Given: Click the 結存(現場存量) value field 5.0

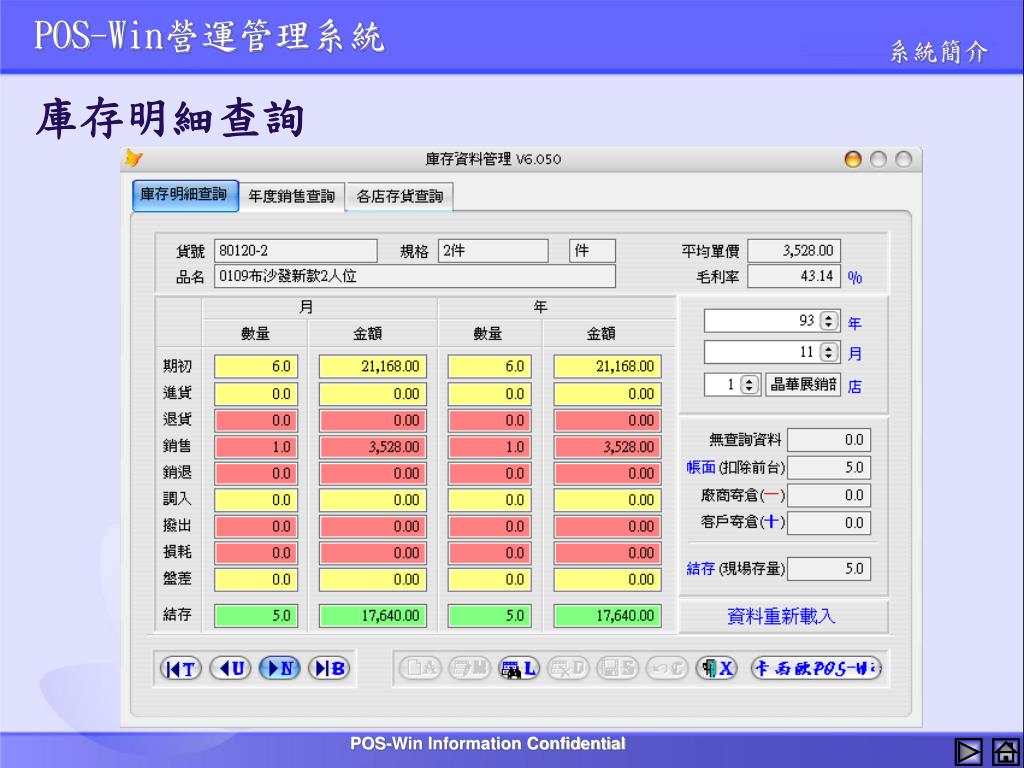Looking at the screenshot, I should click(x=829, y=569).
